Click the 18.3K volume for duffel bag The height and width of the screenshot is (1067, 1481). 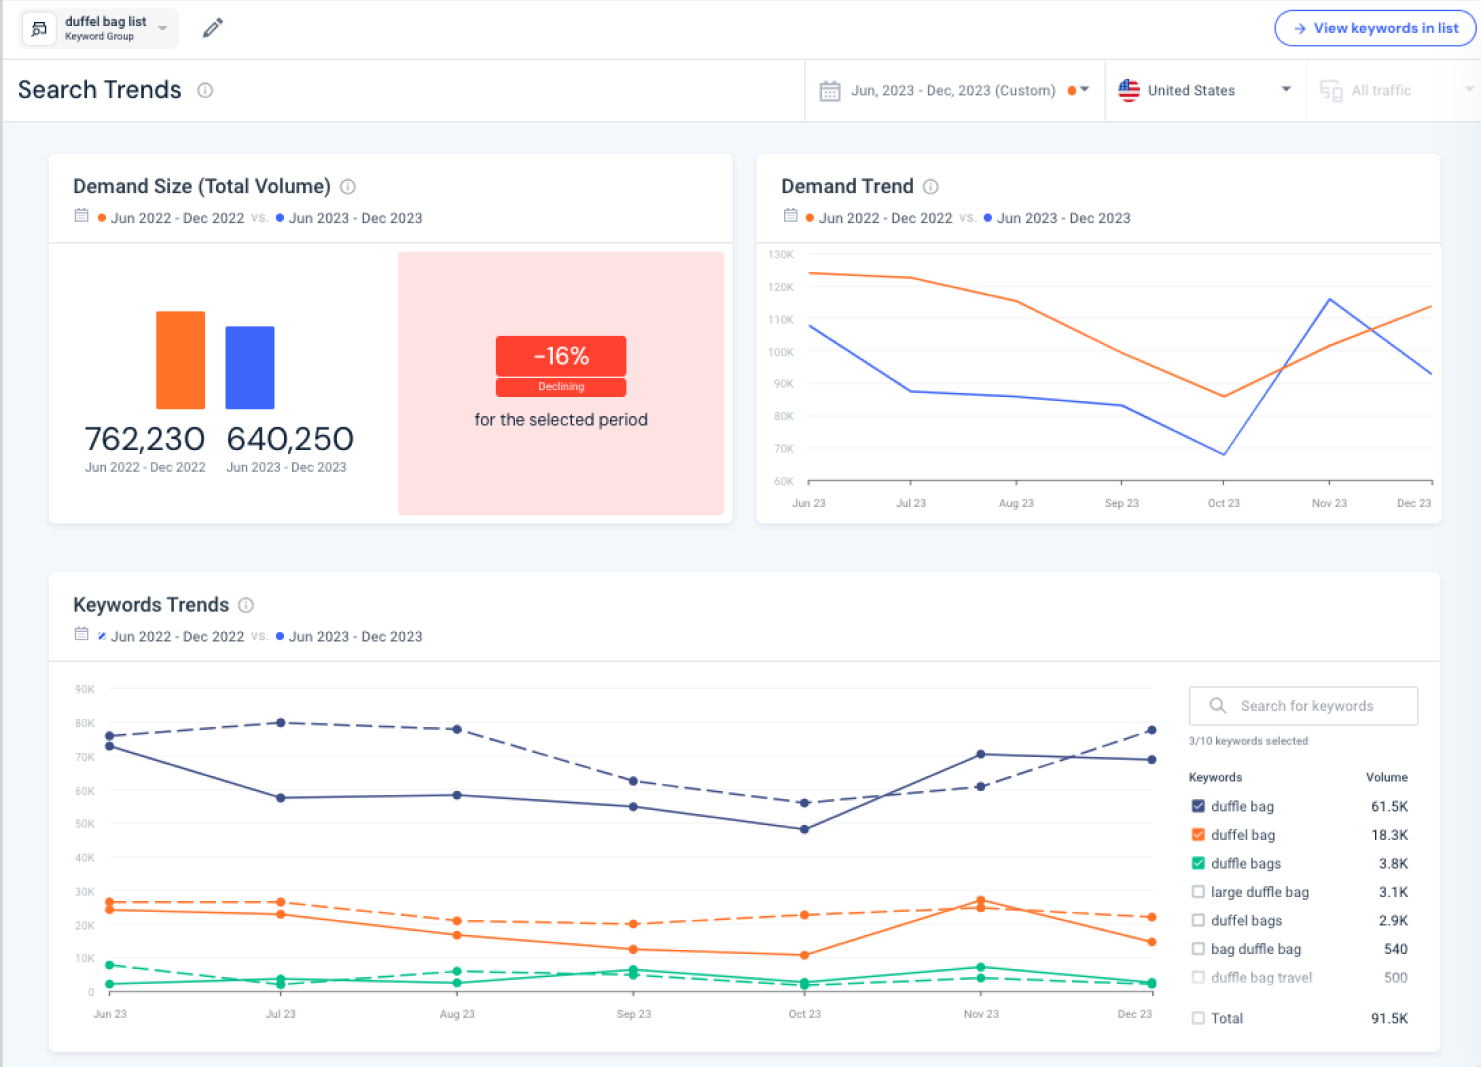click(x=1389, y=835)
